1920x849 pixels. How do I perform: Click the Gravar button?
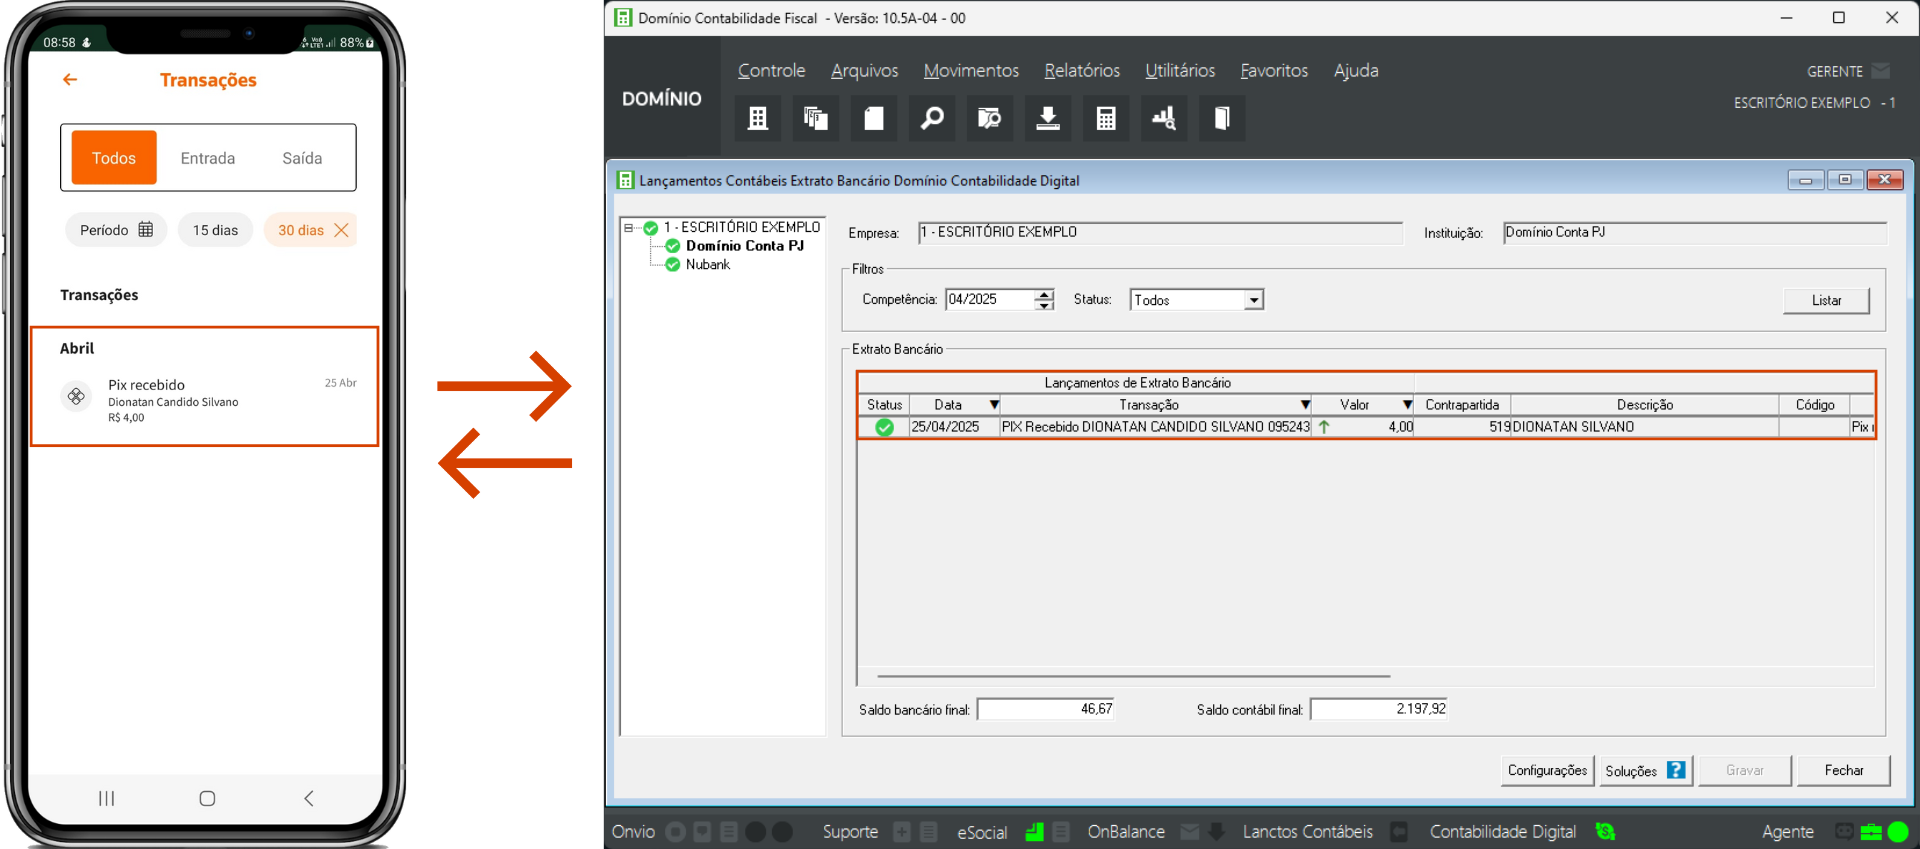click(1744, 770)
